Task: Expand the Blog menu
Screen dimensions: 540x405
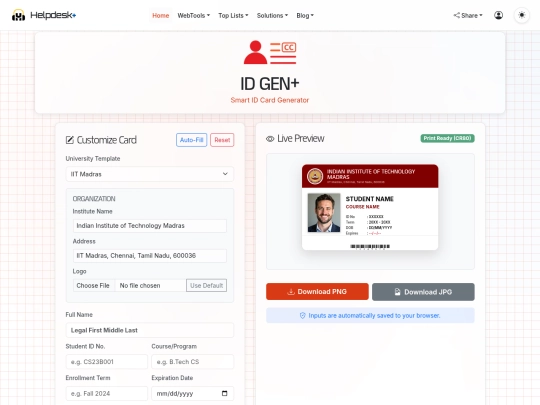Action: (305, 15)
